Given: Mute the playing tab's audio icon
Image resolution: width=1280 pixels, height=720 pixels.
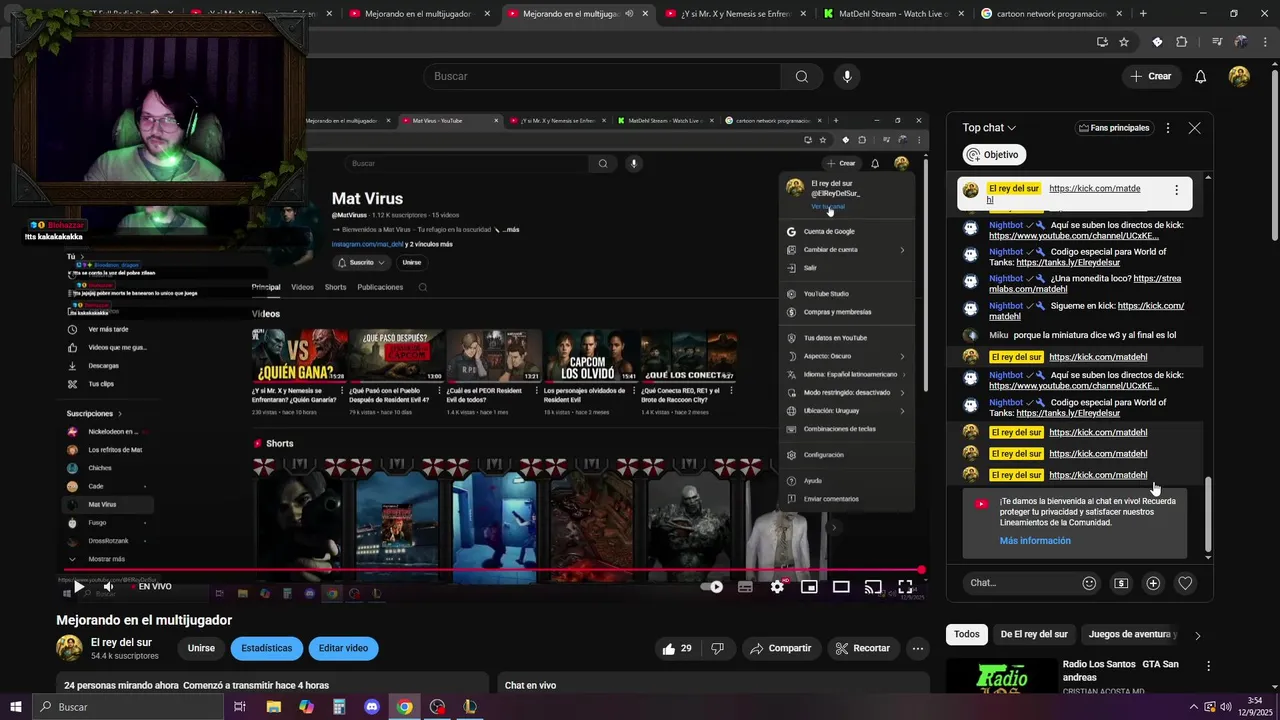Looking at the screenshot, I should click(629, 14).
